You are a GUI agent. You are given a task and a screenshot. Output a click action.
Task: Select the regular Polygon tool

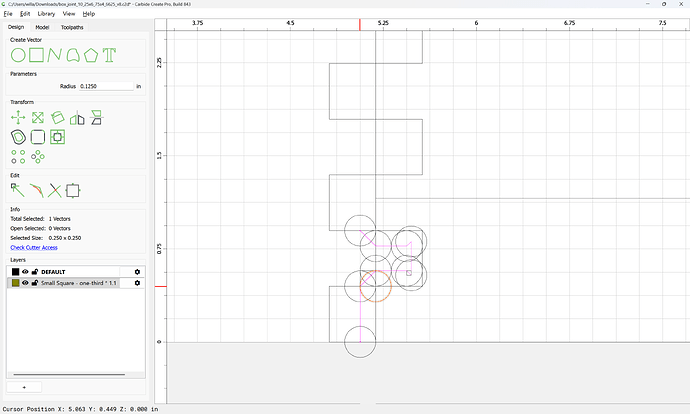91,55
